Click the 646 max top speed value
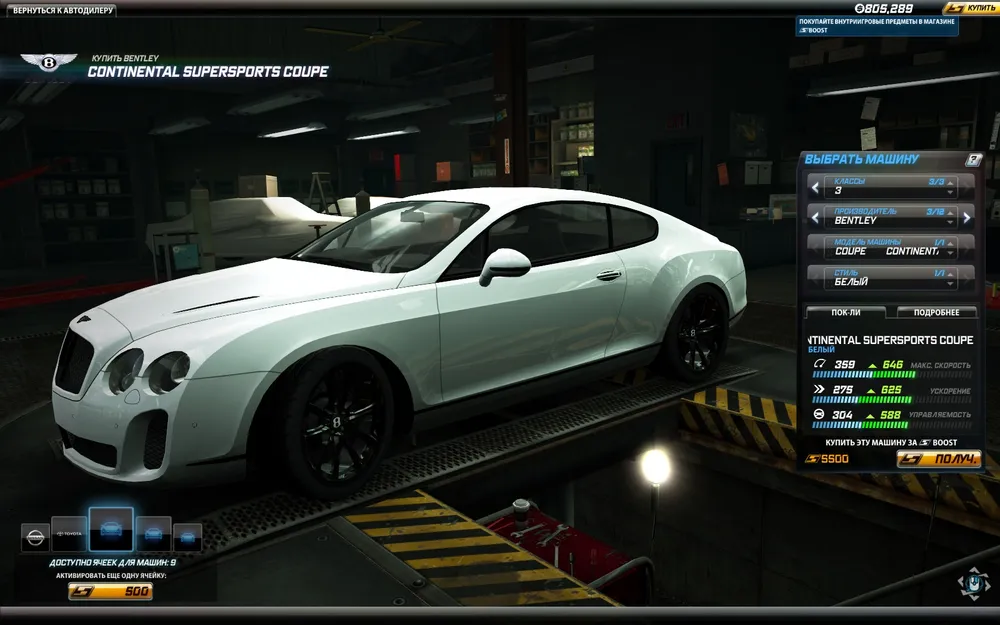Screen dimensions: 1000x625 [x=892, y=365]
